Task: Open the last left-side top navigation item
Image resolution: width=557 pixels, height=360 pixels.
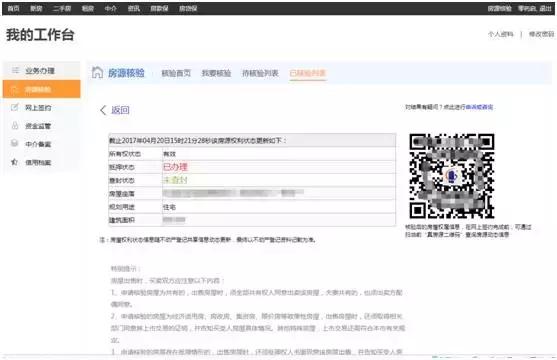Action: (x=188, y=9)
